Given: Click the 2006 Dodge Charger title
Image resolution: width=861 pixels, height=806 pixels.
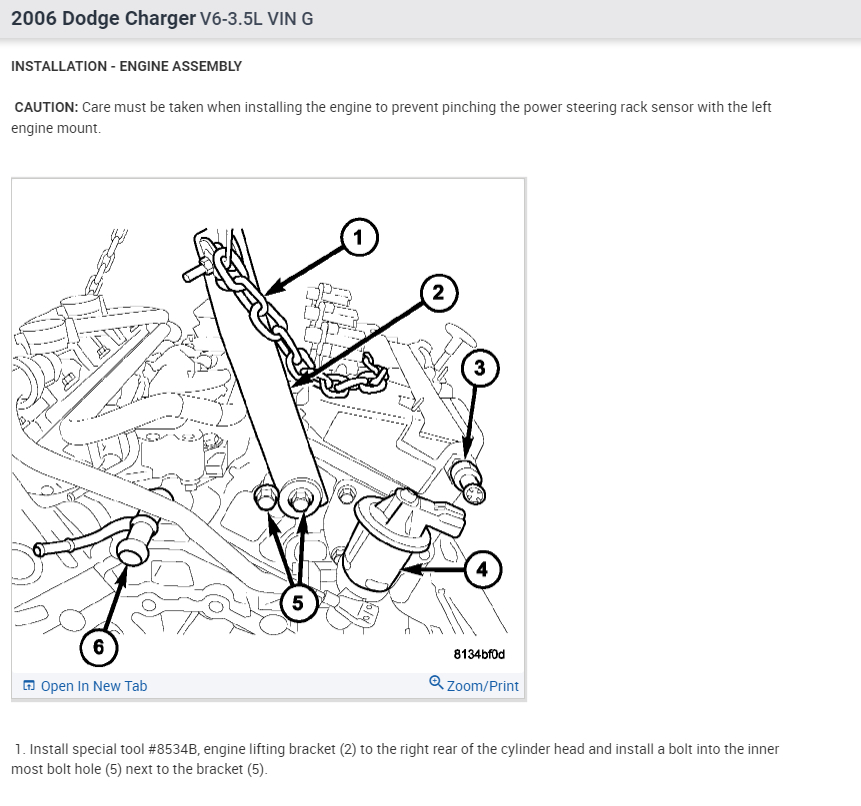Looking at the screenshot, I should coord(103,19).
